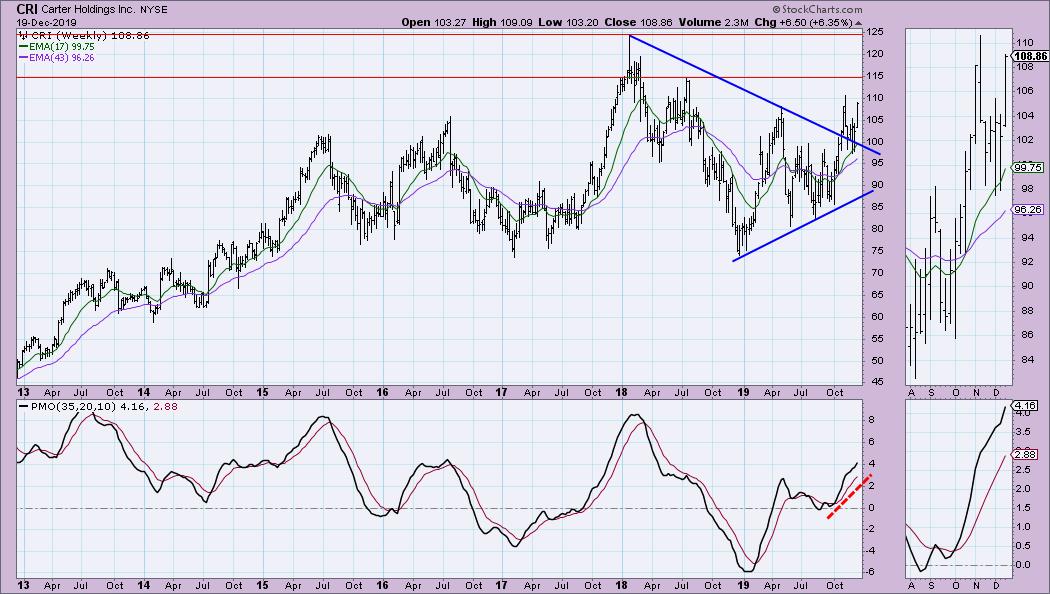The width and height of the screenshot is (1050, 594).
Task: Select the EMA(17) 99.75 legend entry
Action: pos(62,47)
